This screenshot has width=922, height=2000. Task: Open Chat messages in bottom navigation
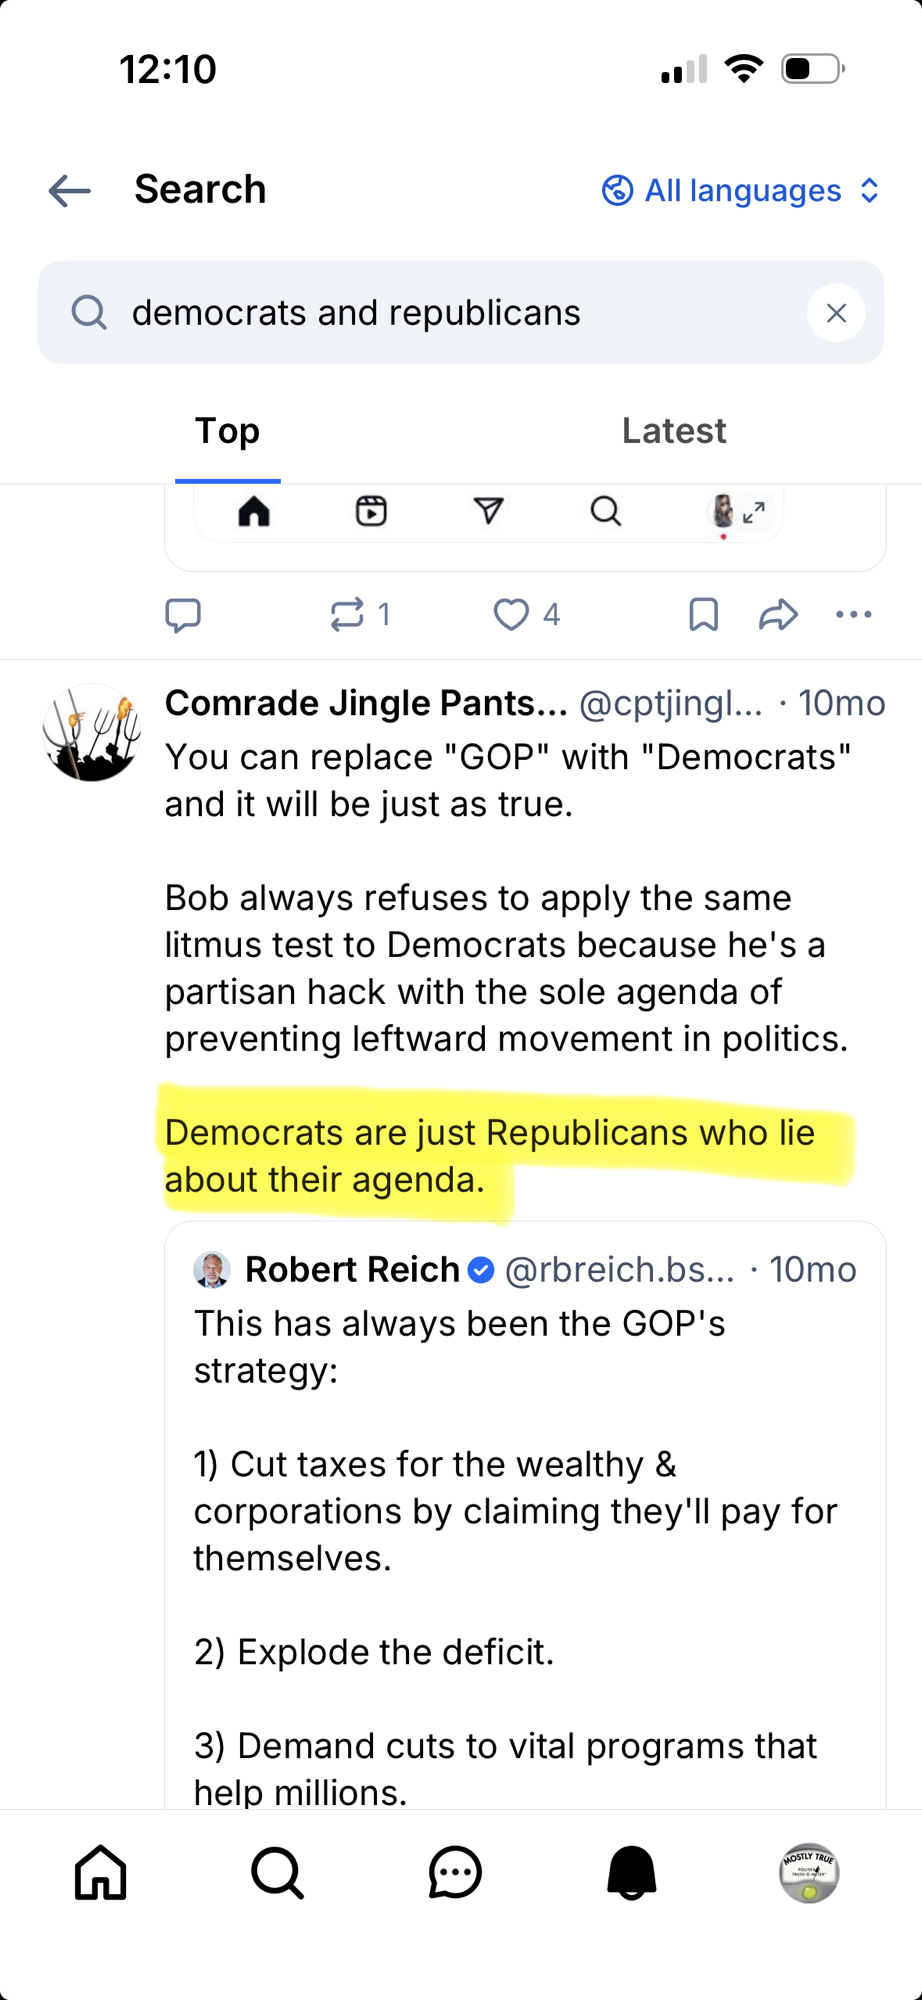click(455, 1872)
